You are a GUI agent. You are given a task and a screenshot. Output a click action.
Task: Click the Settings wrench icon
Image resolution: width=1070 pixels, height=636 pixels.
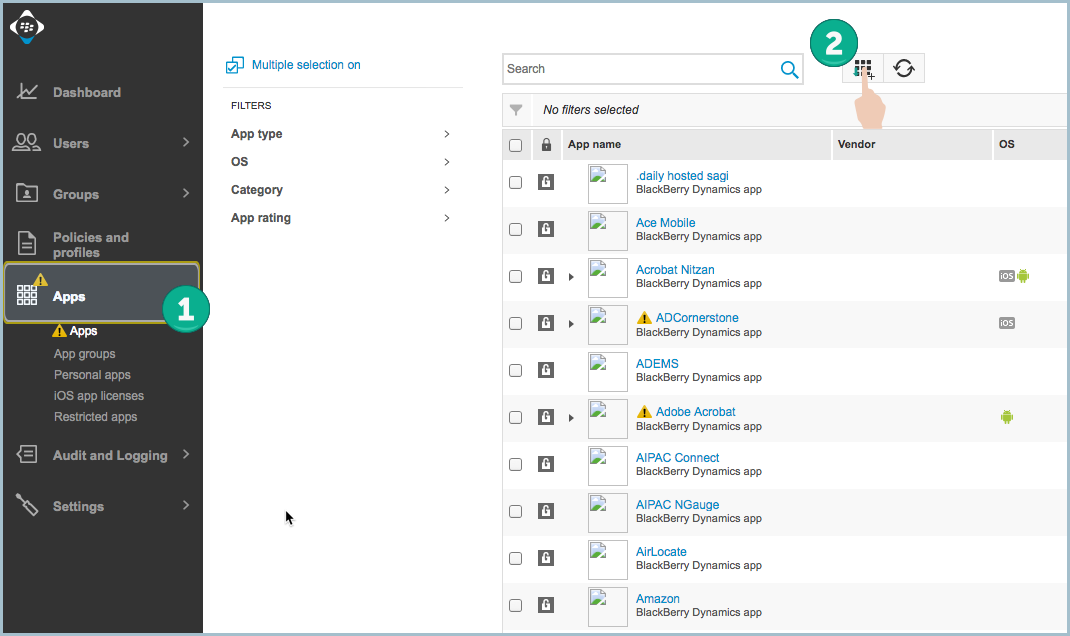[27, 506]
